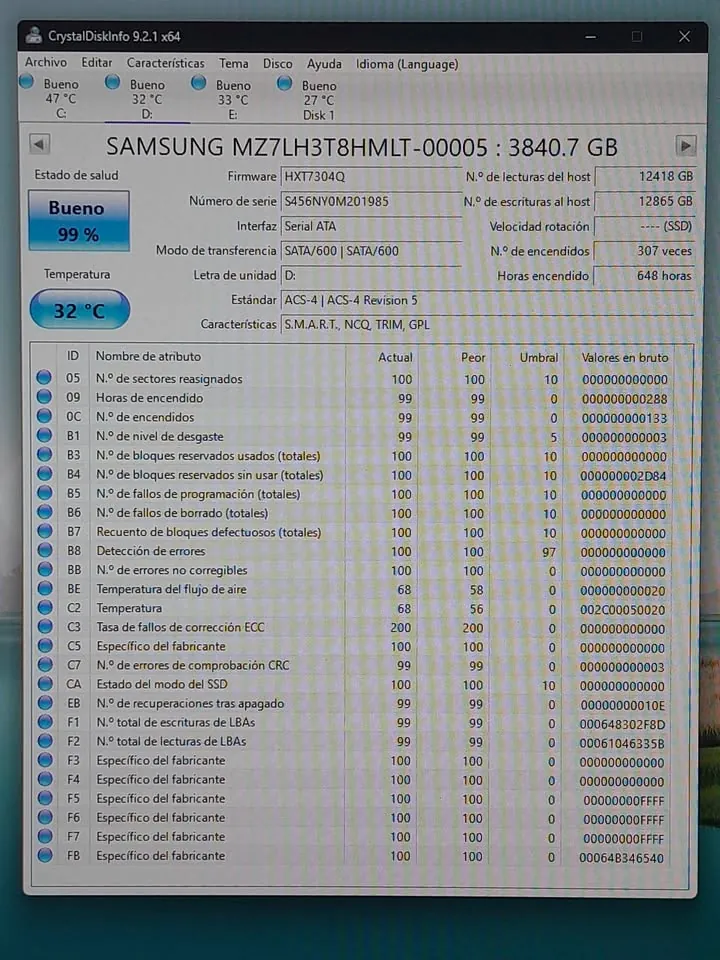Click status icon for errores de comprobación CRC

point(44,664)
